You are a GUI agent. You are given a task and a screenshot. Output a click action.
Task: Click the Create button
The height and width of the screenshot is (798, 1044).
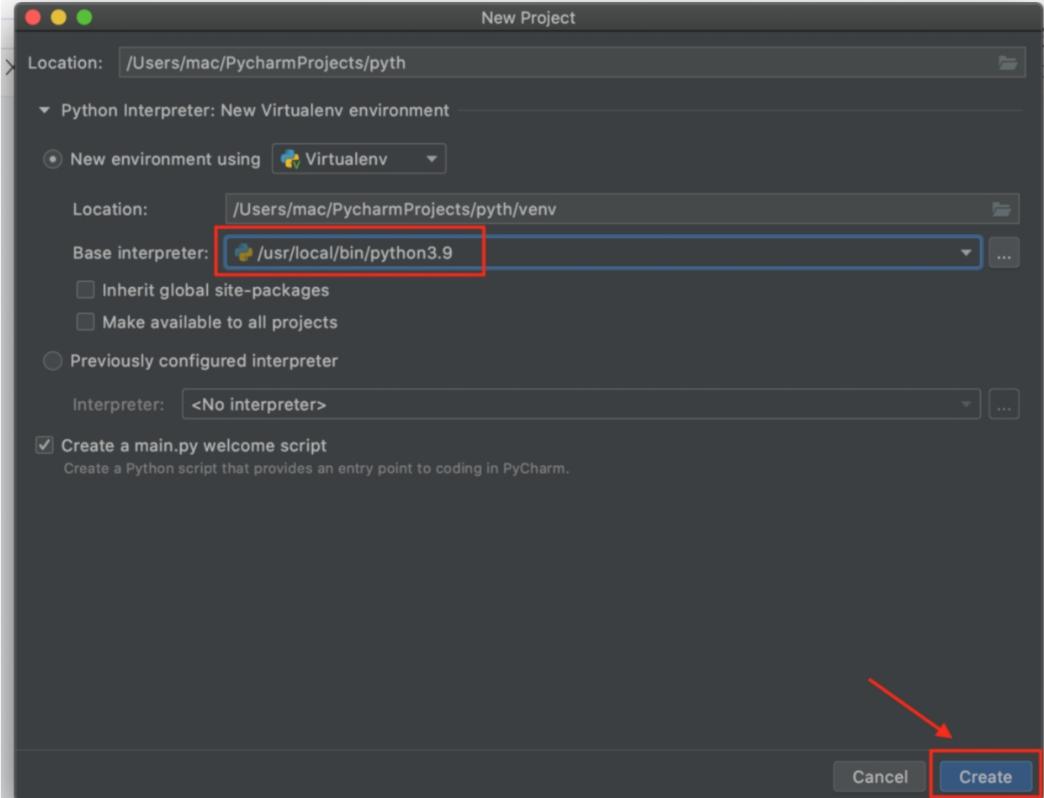(x=985, y=777)
